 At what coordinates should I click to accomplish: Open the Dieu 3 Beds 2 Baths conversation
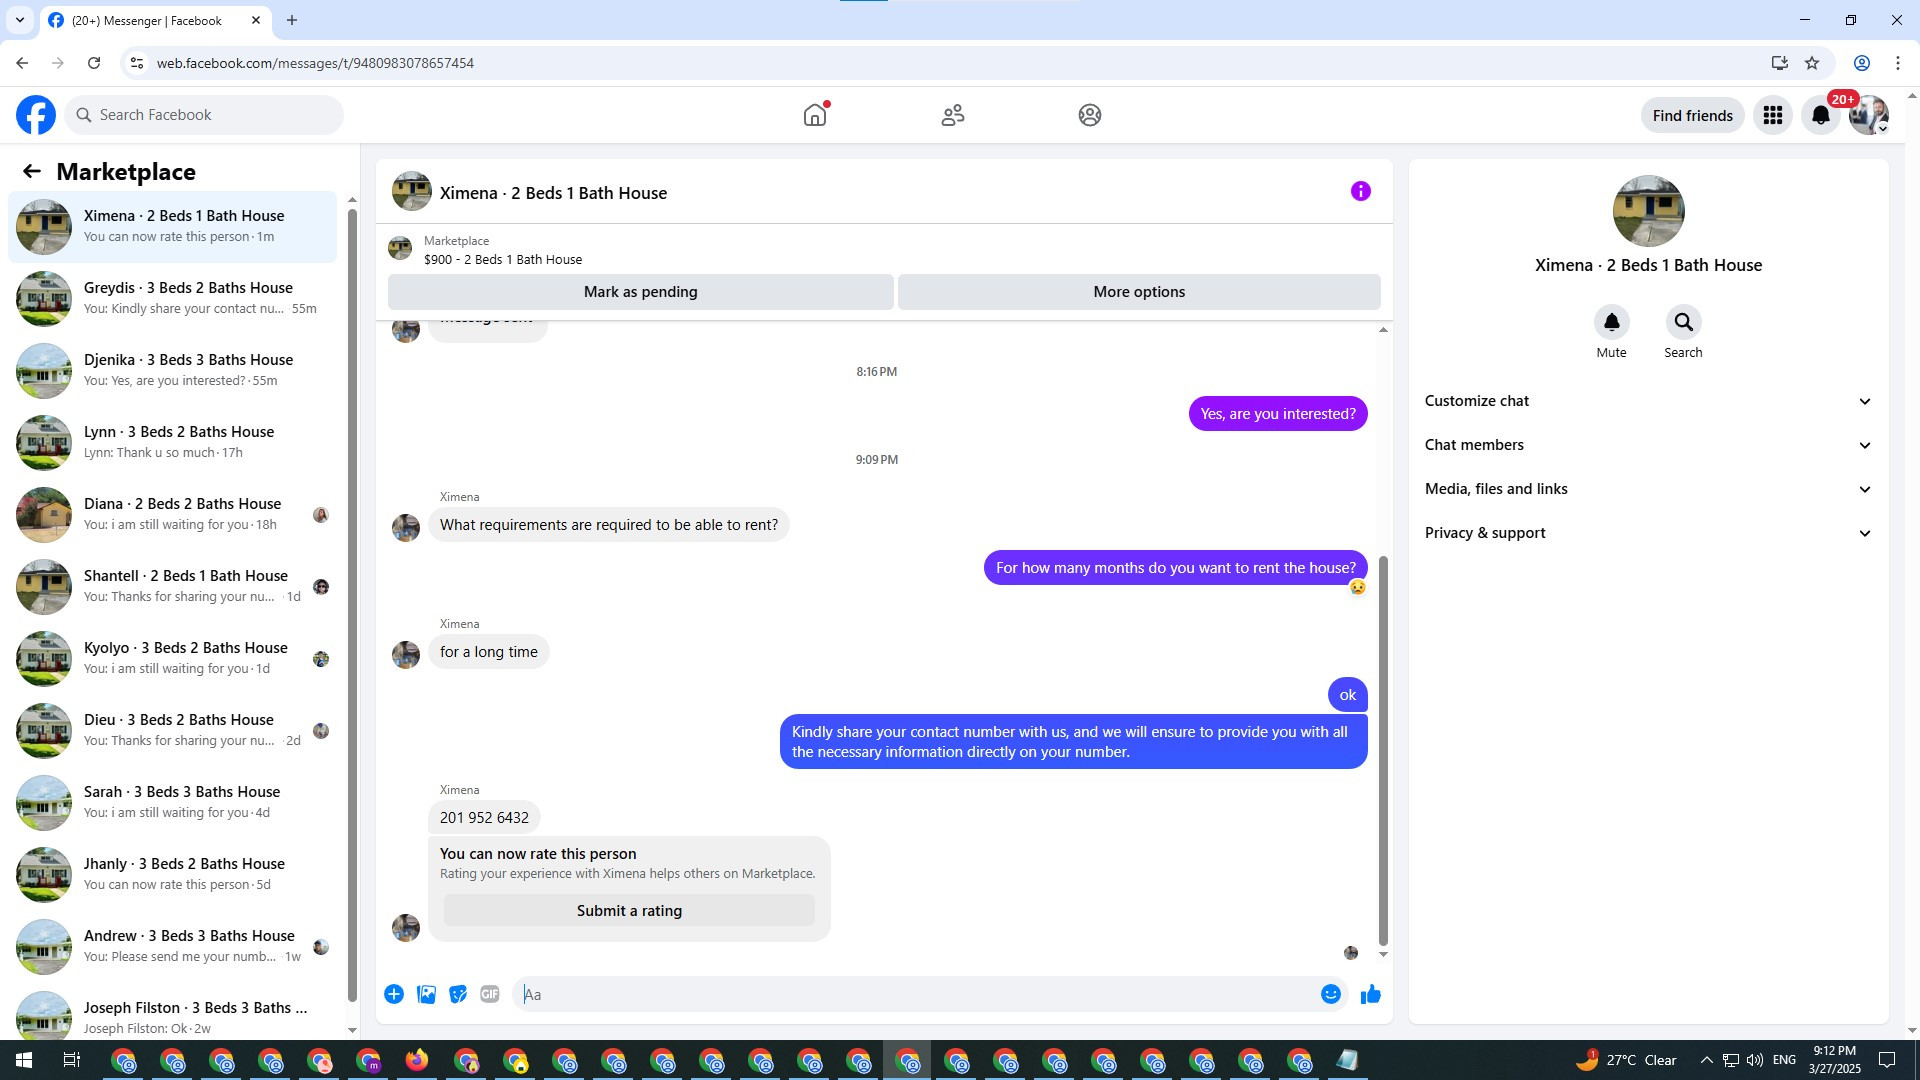click(173, 730)
